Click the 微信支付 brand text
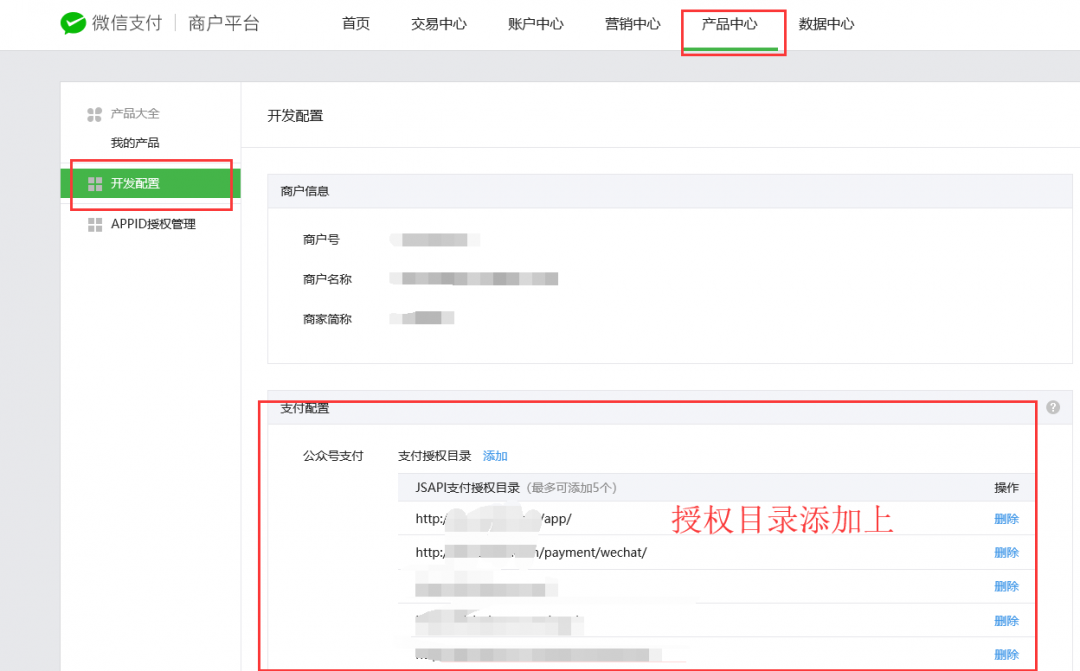Screen dimensions: 1080x671 [127, 23]
